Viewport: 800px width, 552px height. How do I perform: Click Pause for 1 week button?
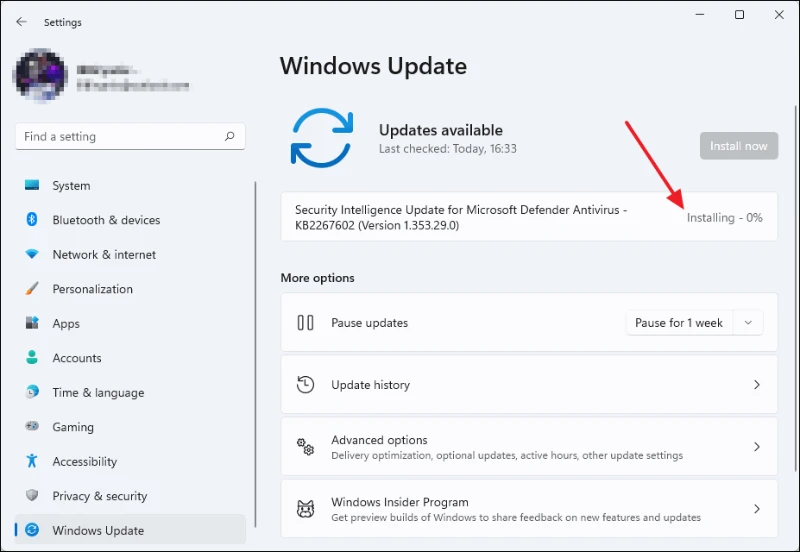coord(679,322)
